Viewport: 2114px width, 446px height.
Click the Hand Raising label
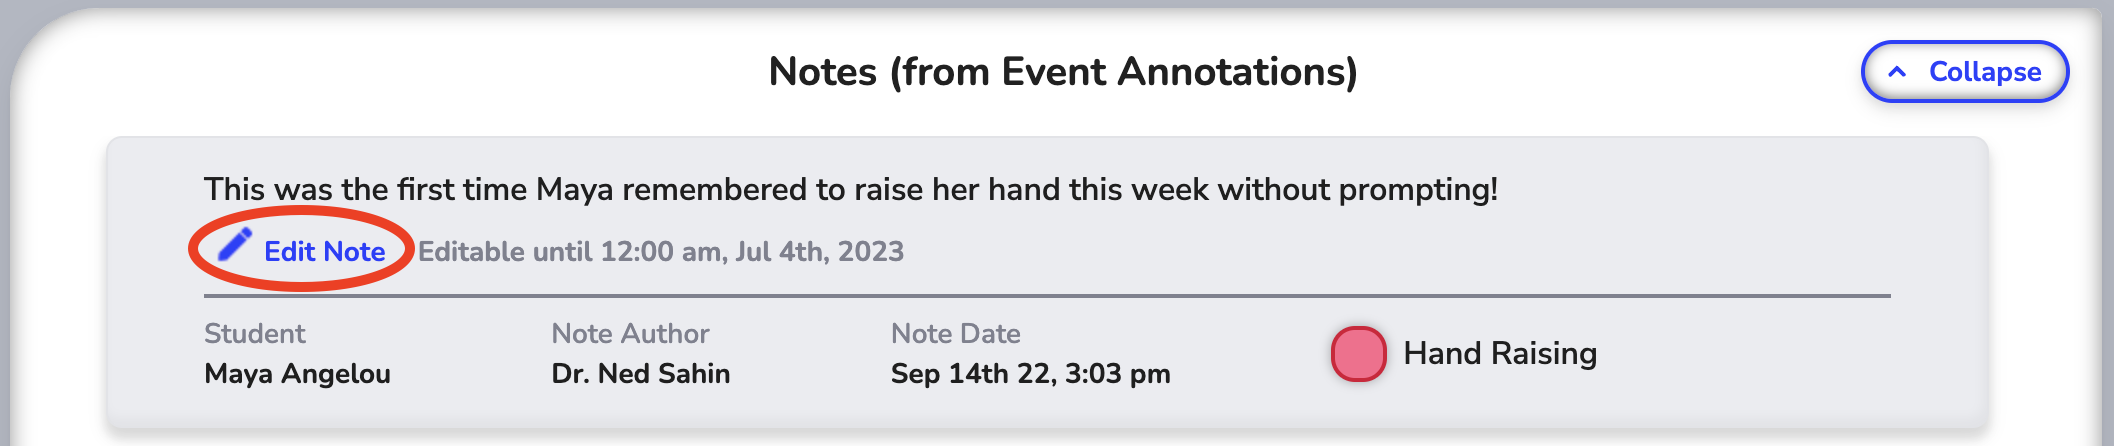[x=1500, y=353]
